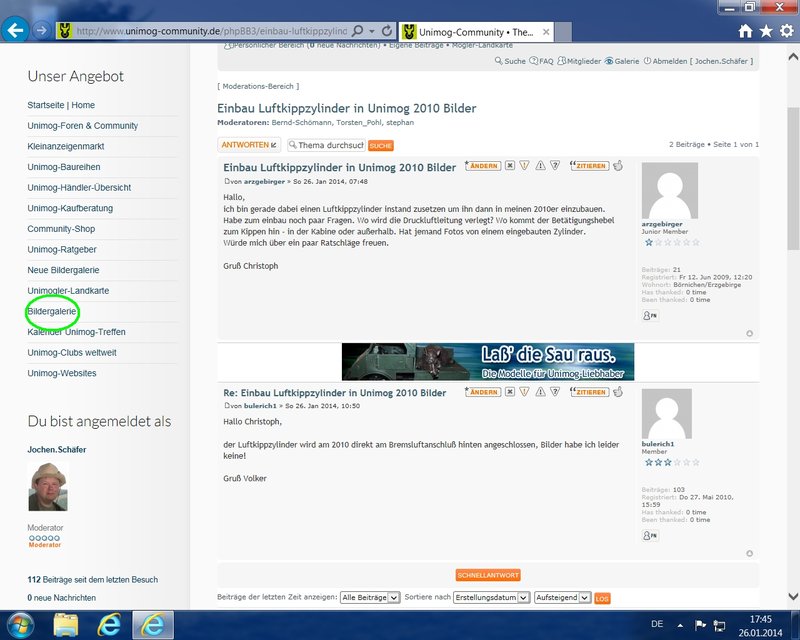This screenshot has height=640, width=800.
Task: Click the delete post icon in first post
Action: 510,166
